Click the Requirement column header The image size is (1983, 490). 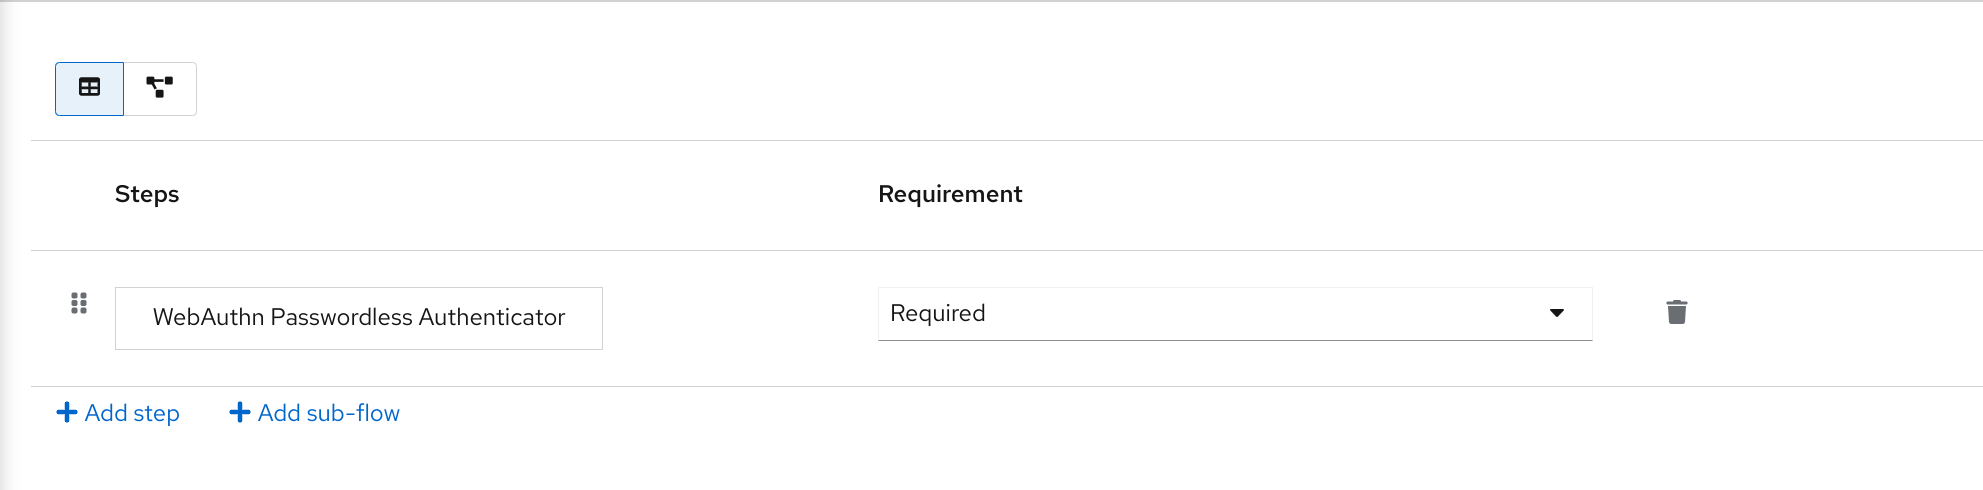point(950,194)
